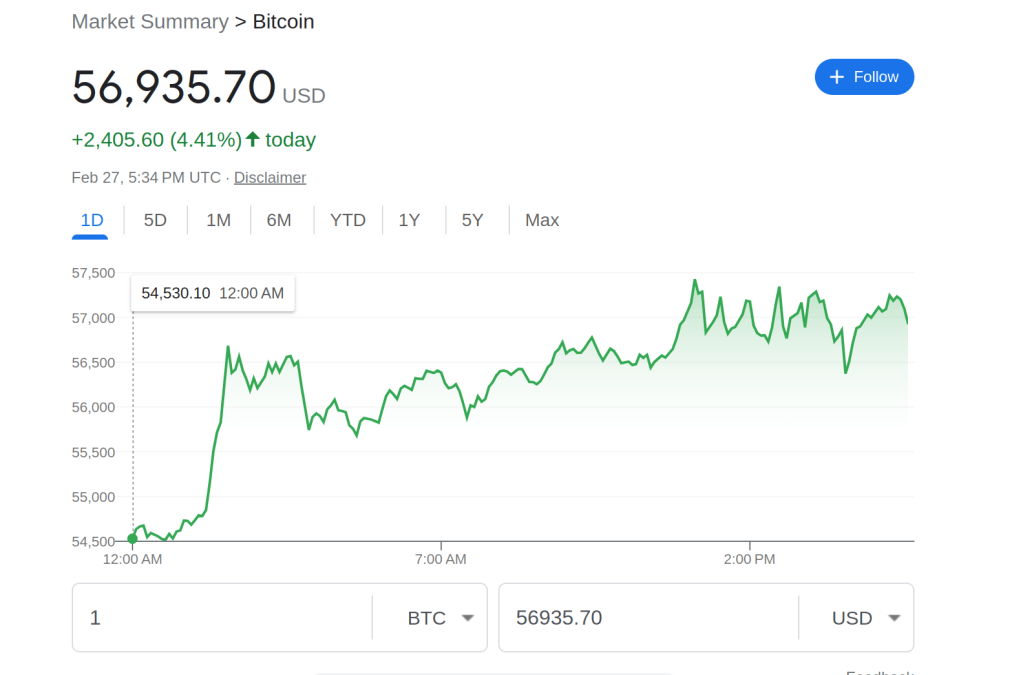Click the green dot at chart start
1023x675 pixels.
pyautogui.click(x=133, y=539)
